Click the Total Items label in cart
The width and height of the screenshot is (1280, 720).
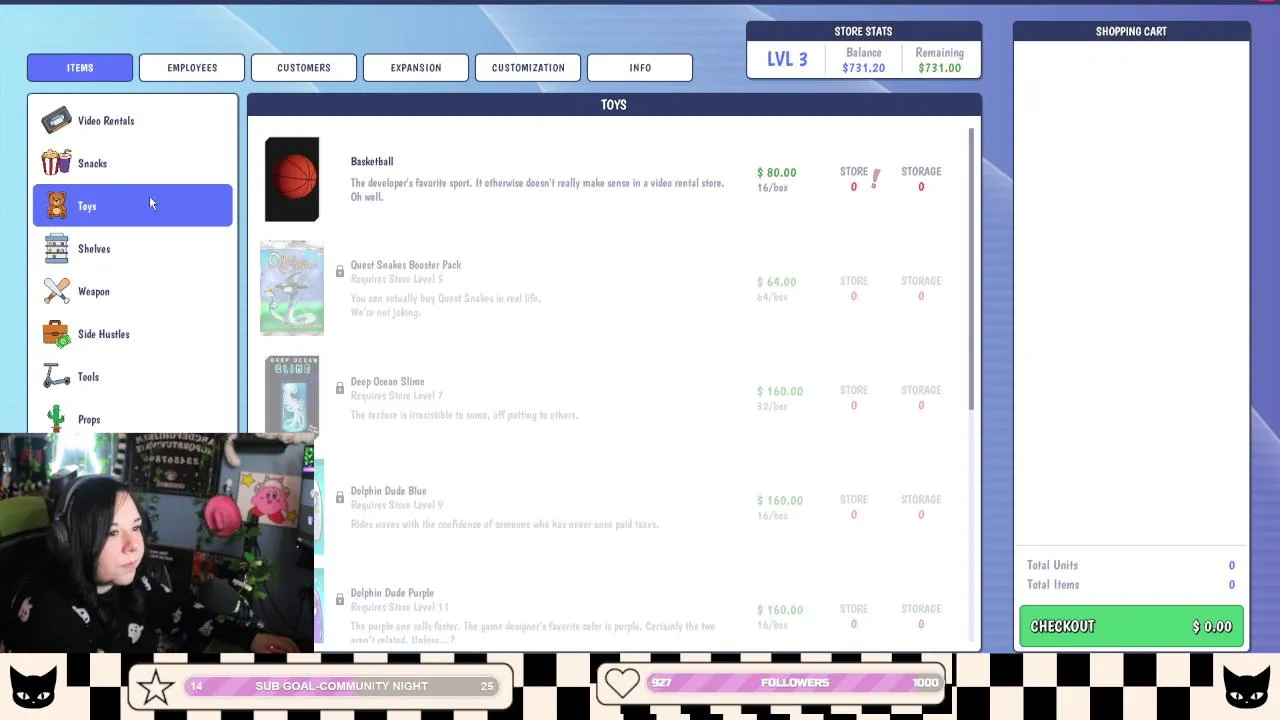coord(1053,585)
